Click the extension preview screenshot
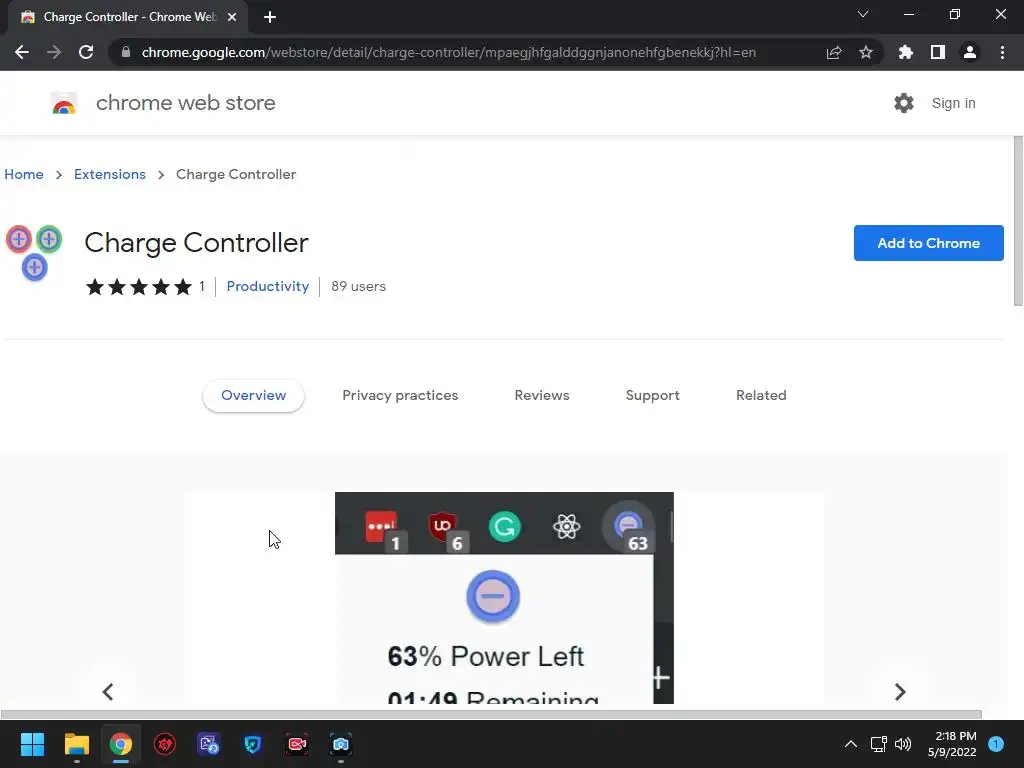This screenshot has height=768, width=1024. tap(504, 598)
